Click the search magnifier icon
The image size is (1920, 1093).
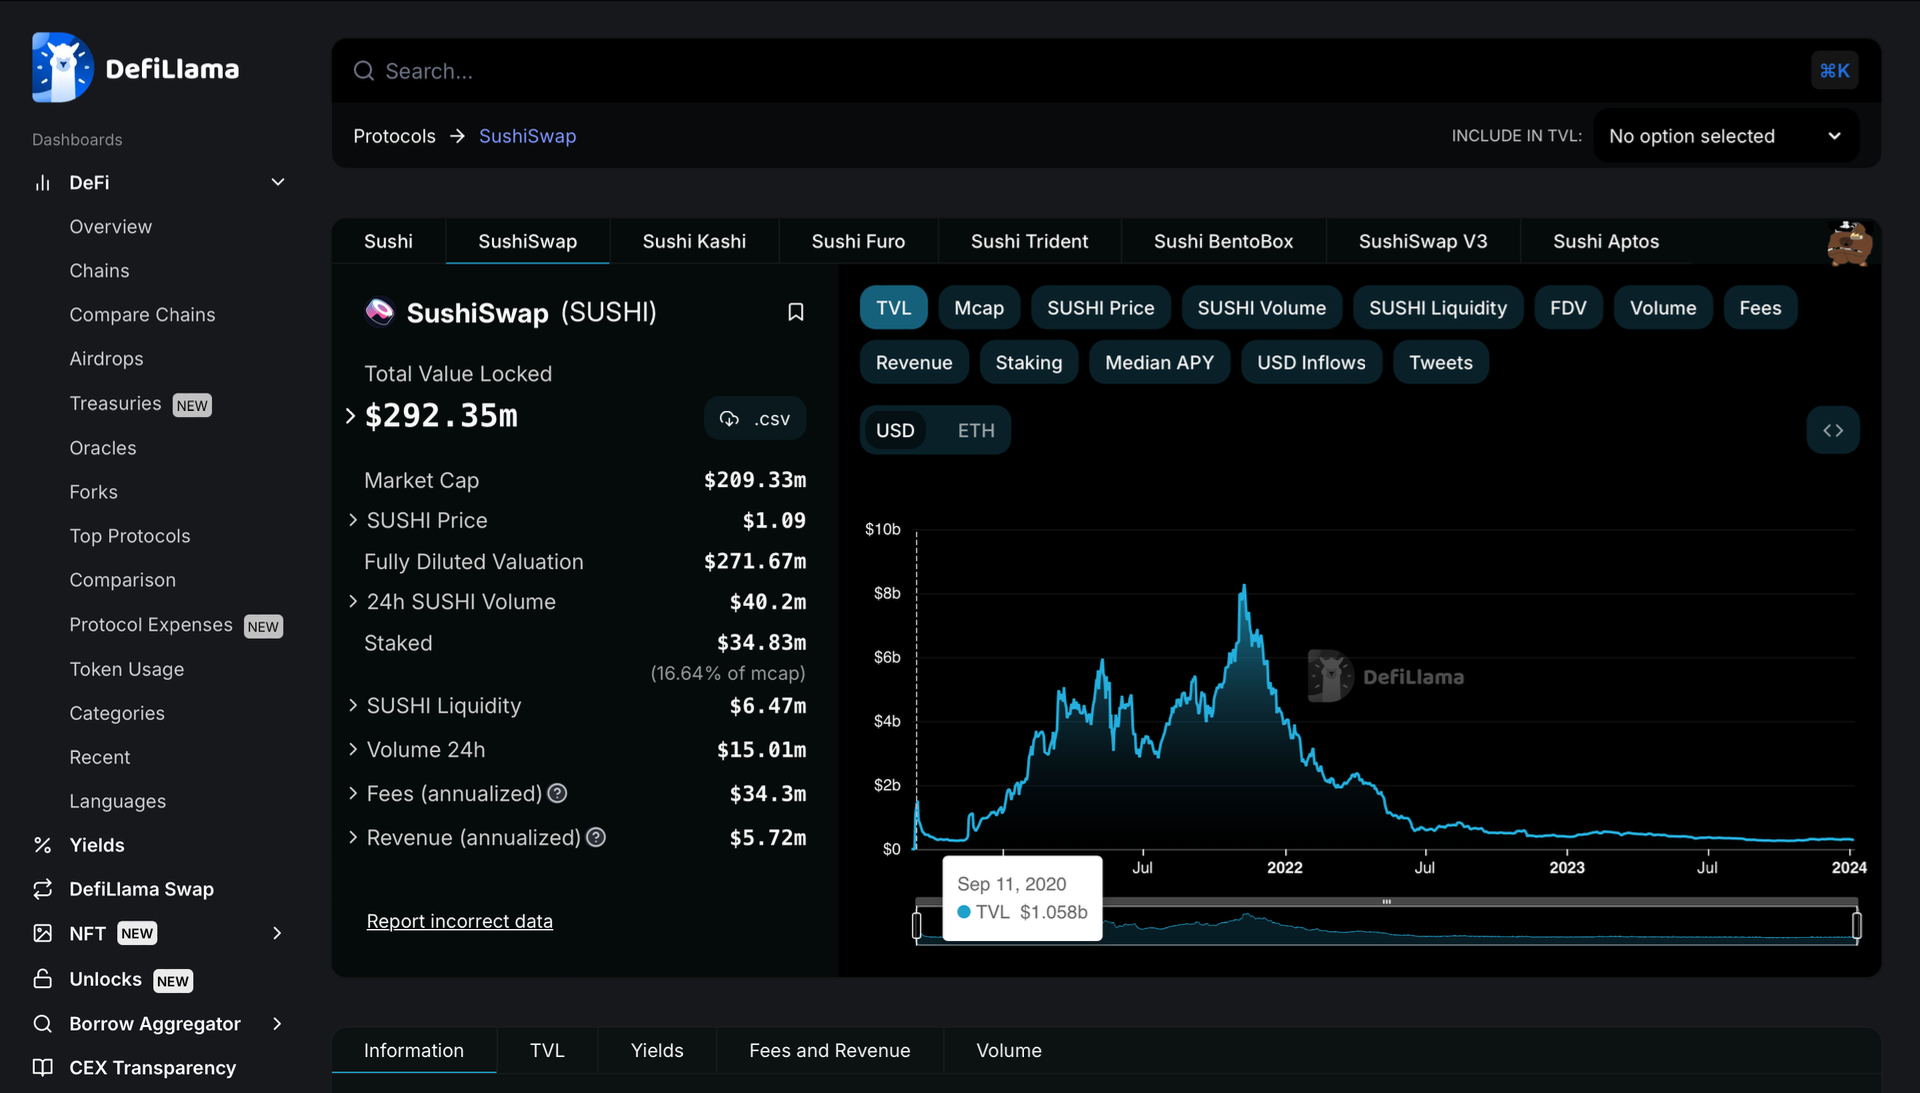coord(364,71)
